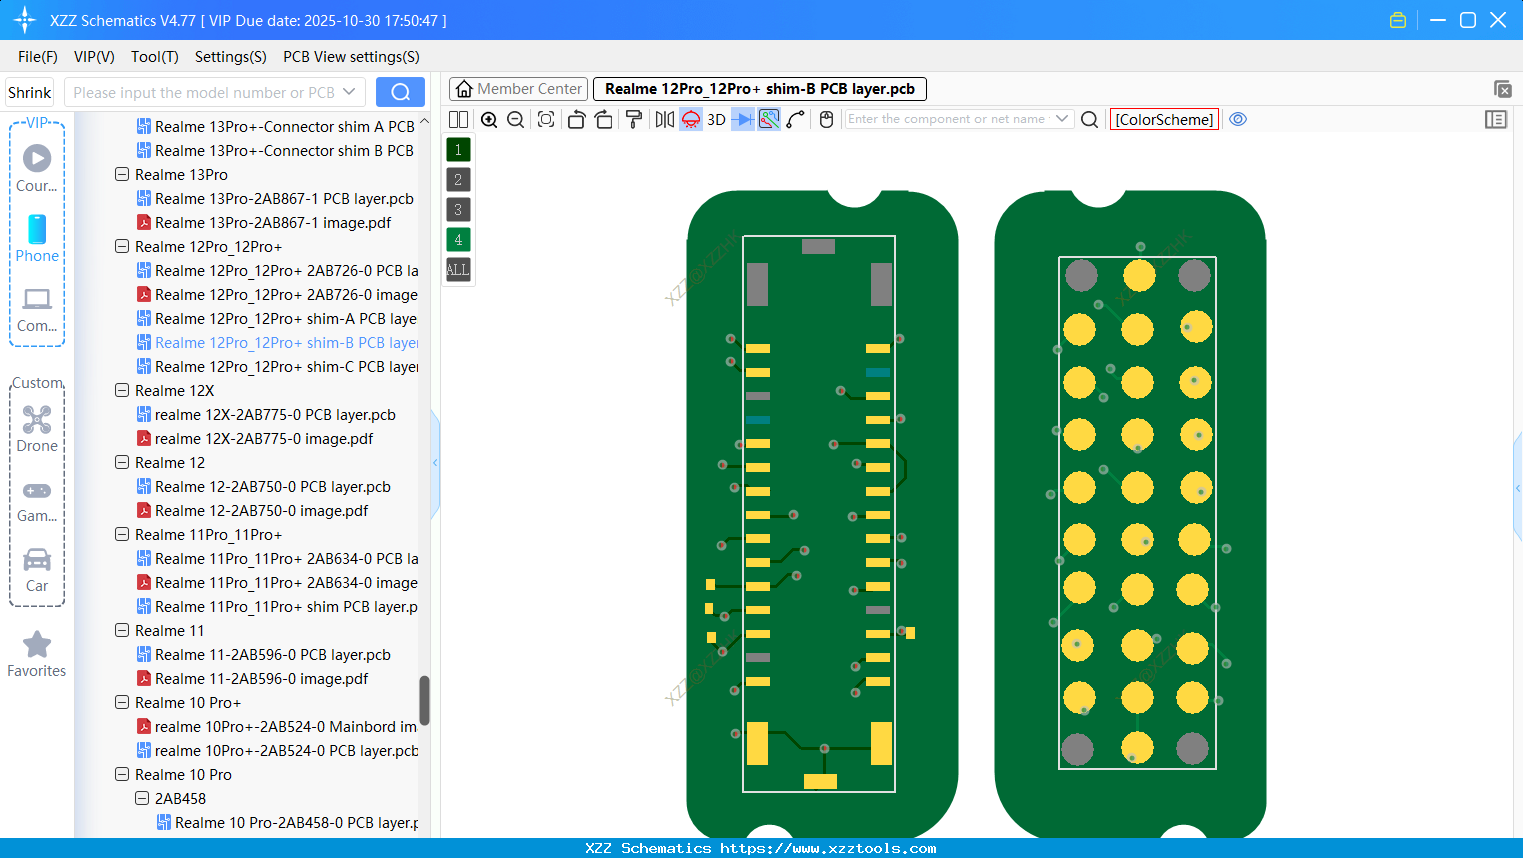
Task: Click the split dual-view toolbar icon
Action: 458,119
